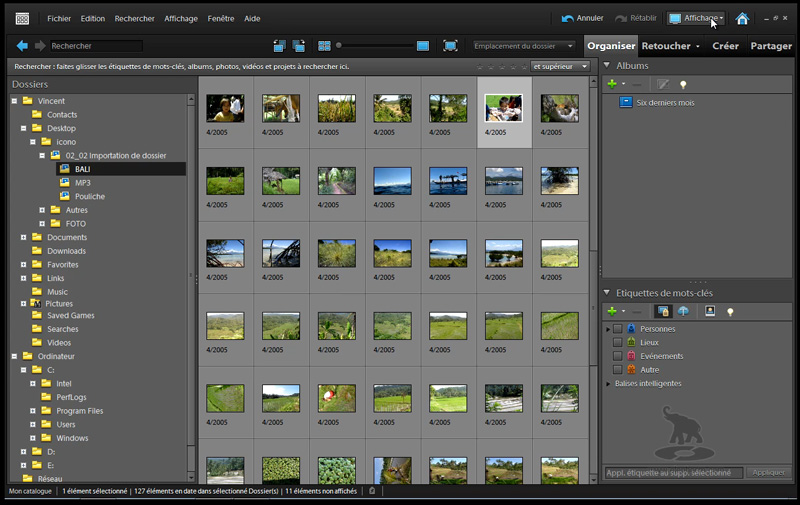Add new keyword tag with green plus
This screenshot has height=505, width=800.
click(612, 311)
